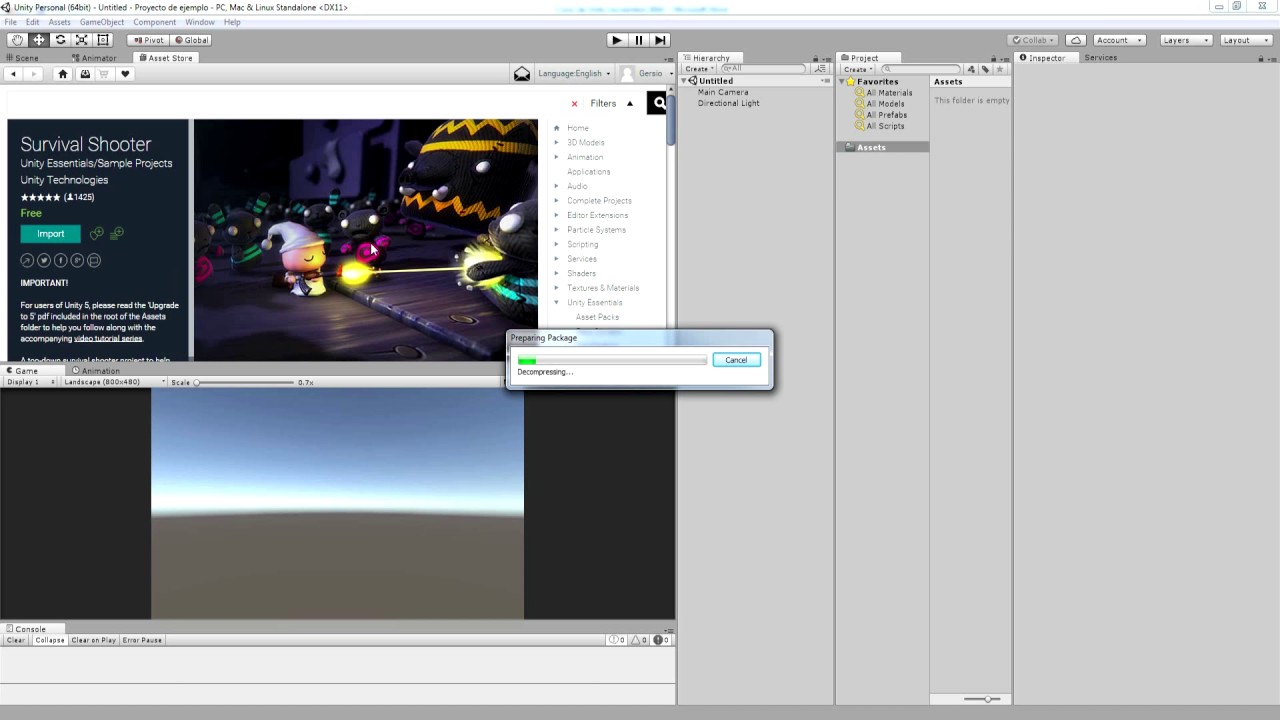Screen dimensions: 1280x720
Task: Clear the Console with the Clear button
Action: pyautogui.click(x=16, y=640)
